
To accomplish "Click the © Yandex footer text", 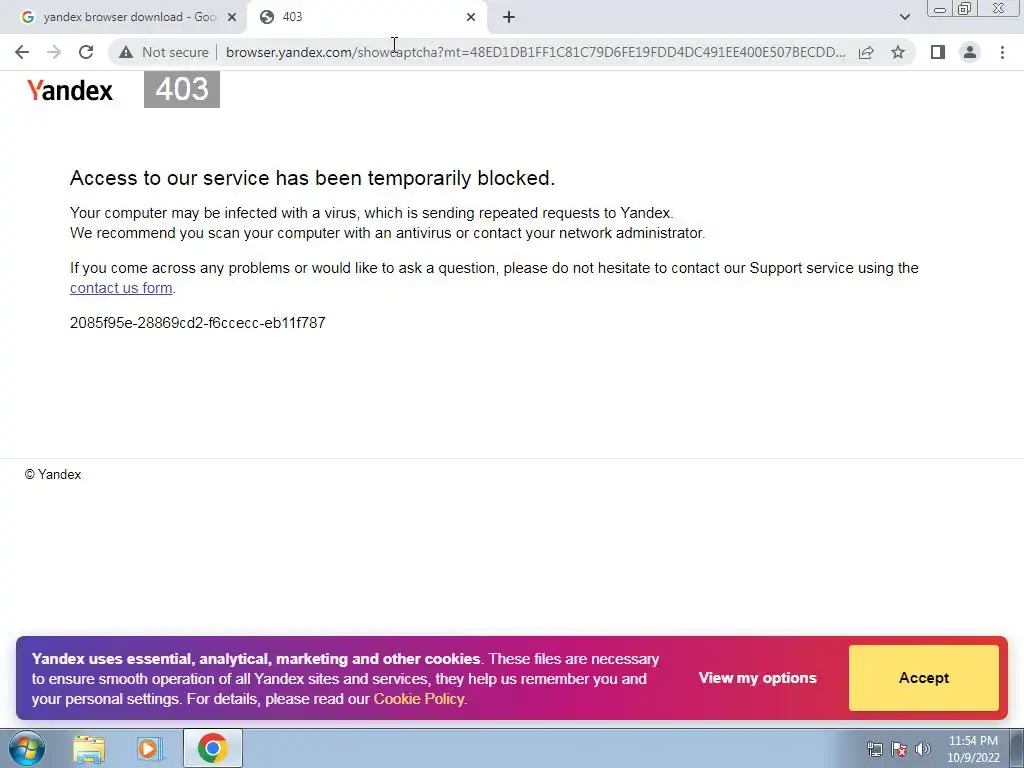I will (x=53, y=475).
